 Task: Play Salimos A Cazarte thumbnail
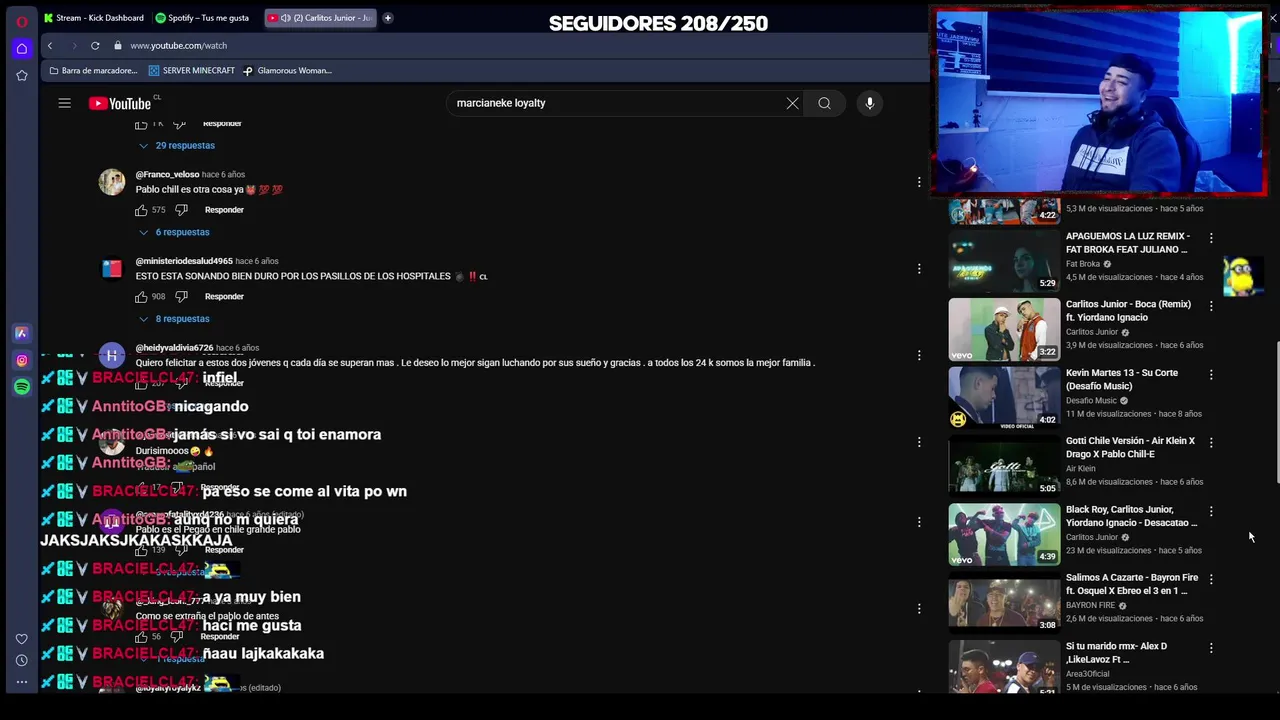1004,602
